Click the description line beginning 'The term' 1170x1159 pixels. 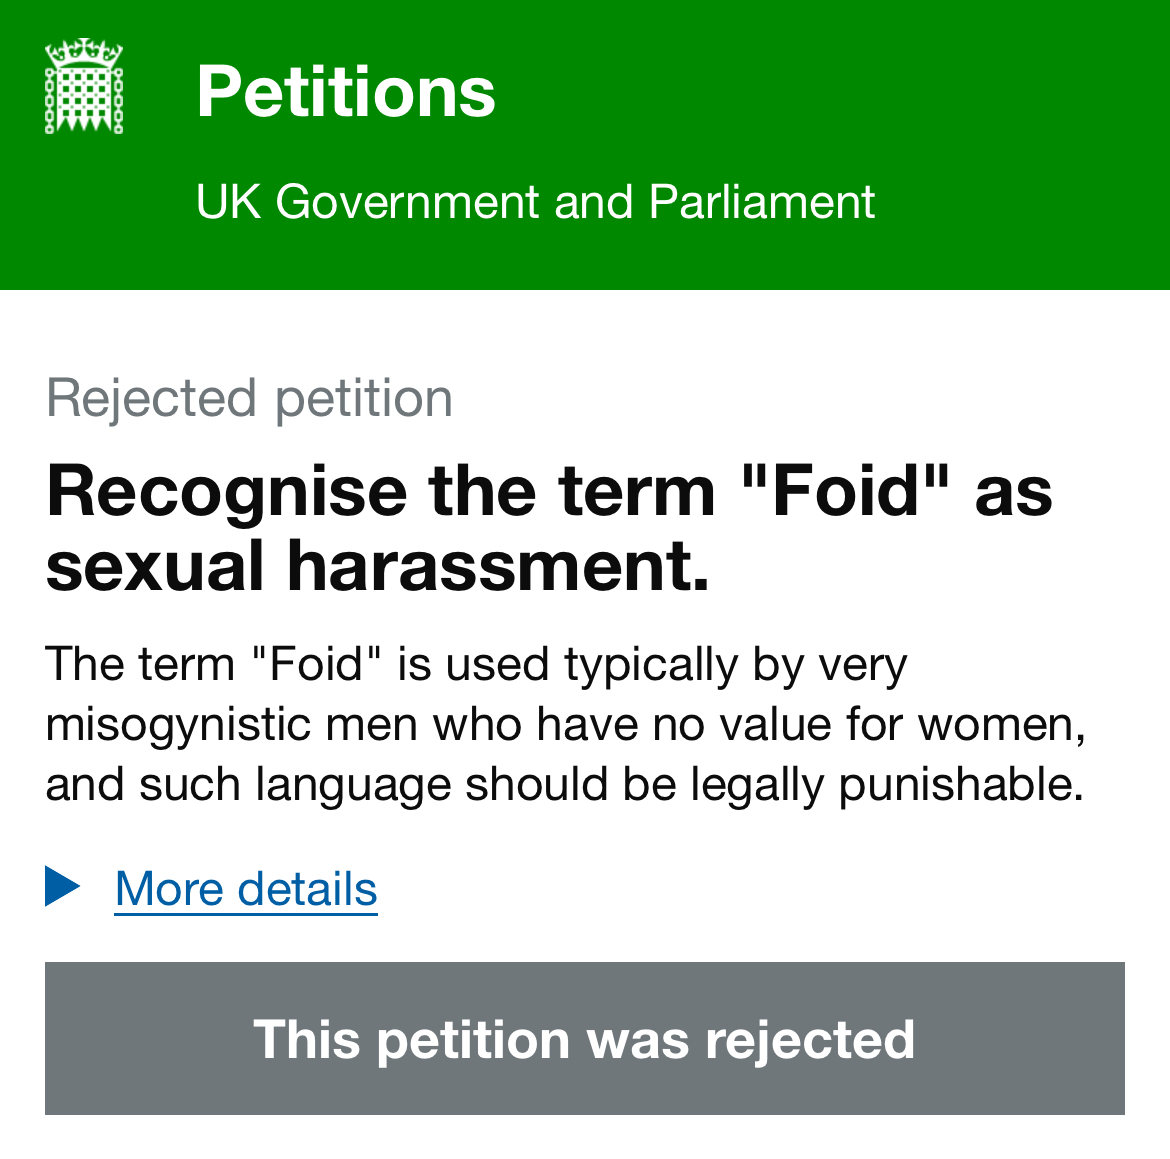[476, 664]
